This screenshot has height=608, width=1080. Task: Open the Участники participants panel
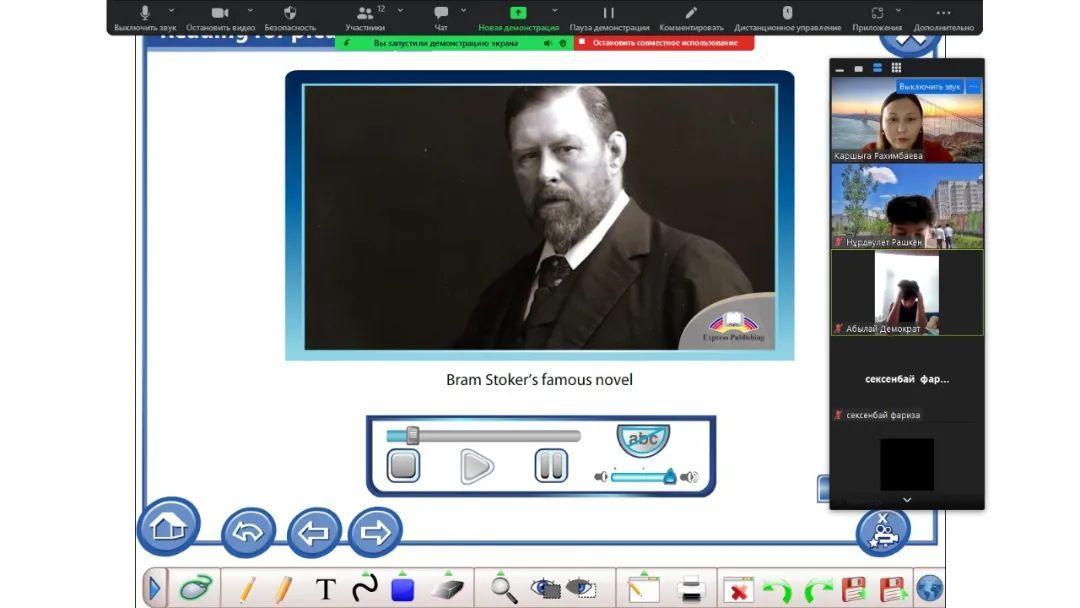click(x=365, y=17)
